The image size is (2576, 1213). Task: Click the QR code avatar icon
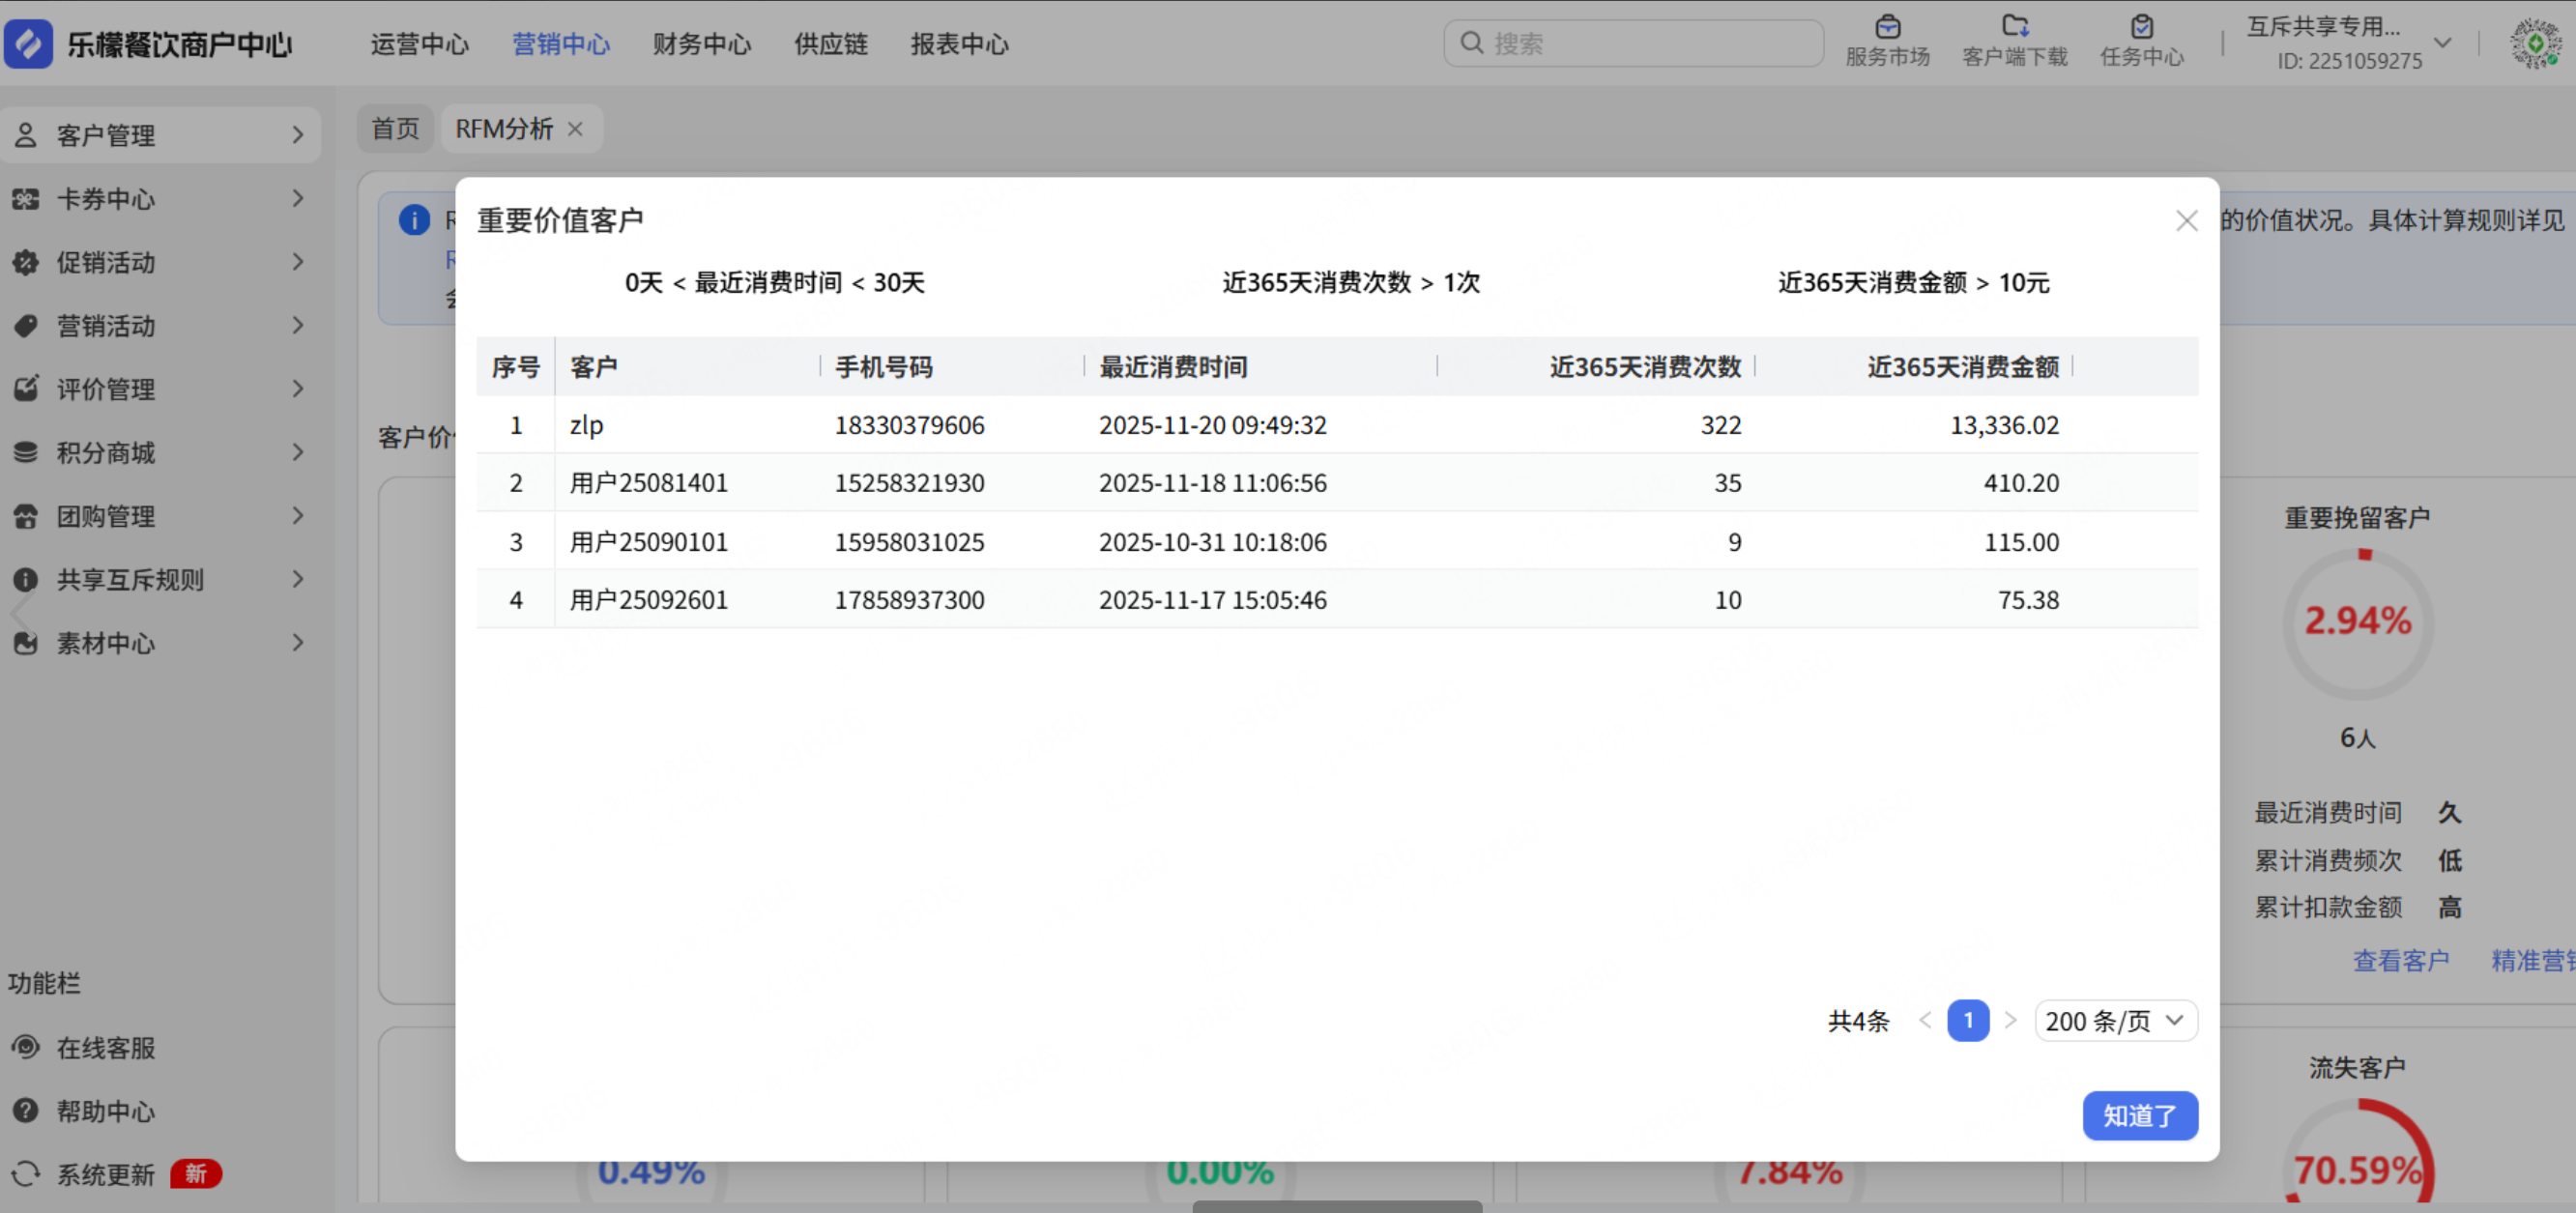point(2535,43)
